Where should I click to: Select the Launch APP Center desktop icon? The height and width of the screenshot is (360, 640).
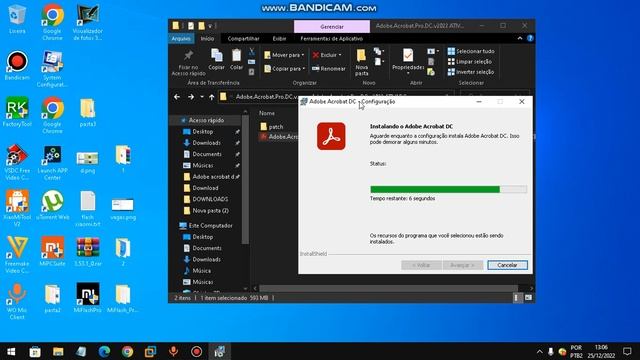click(x=52, y=162)
